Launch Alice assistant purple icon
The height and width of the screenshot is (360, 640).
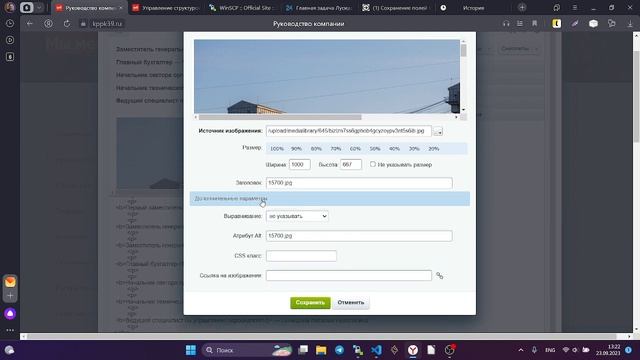10,313
